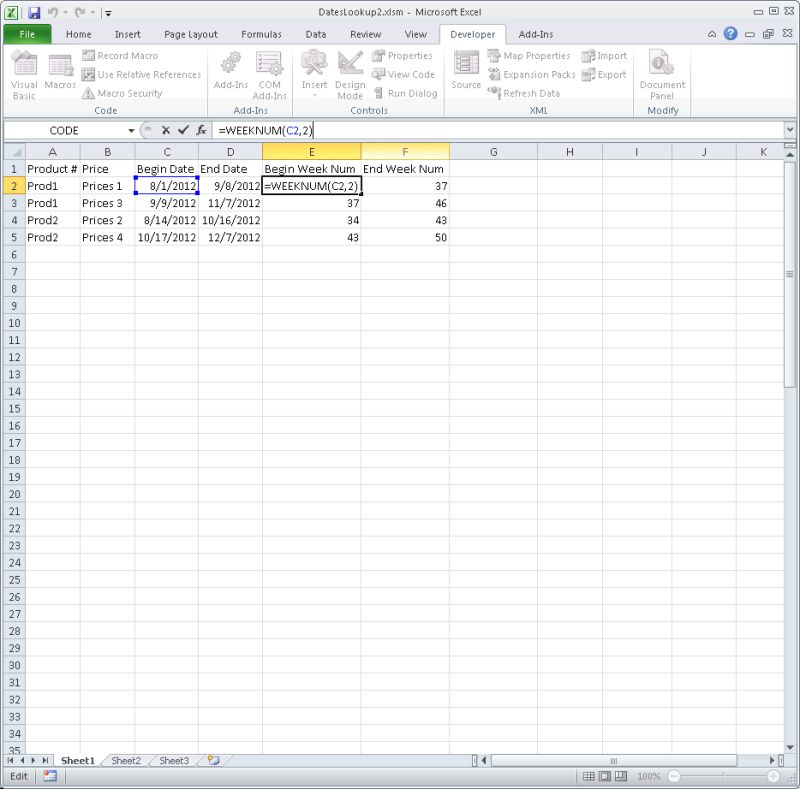Click the Import icon in XML group
The width and height of the screenshot is (800, 789).
click(x=603, y=56)
